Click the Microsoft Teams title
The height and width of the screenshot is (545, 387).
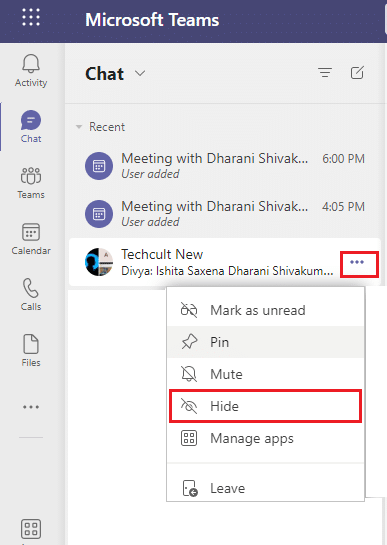coord(152,20)
